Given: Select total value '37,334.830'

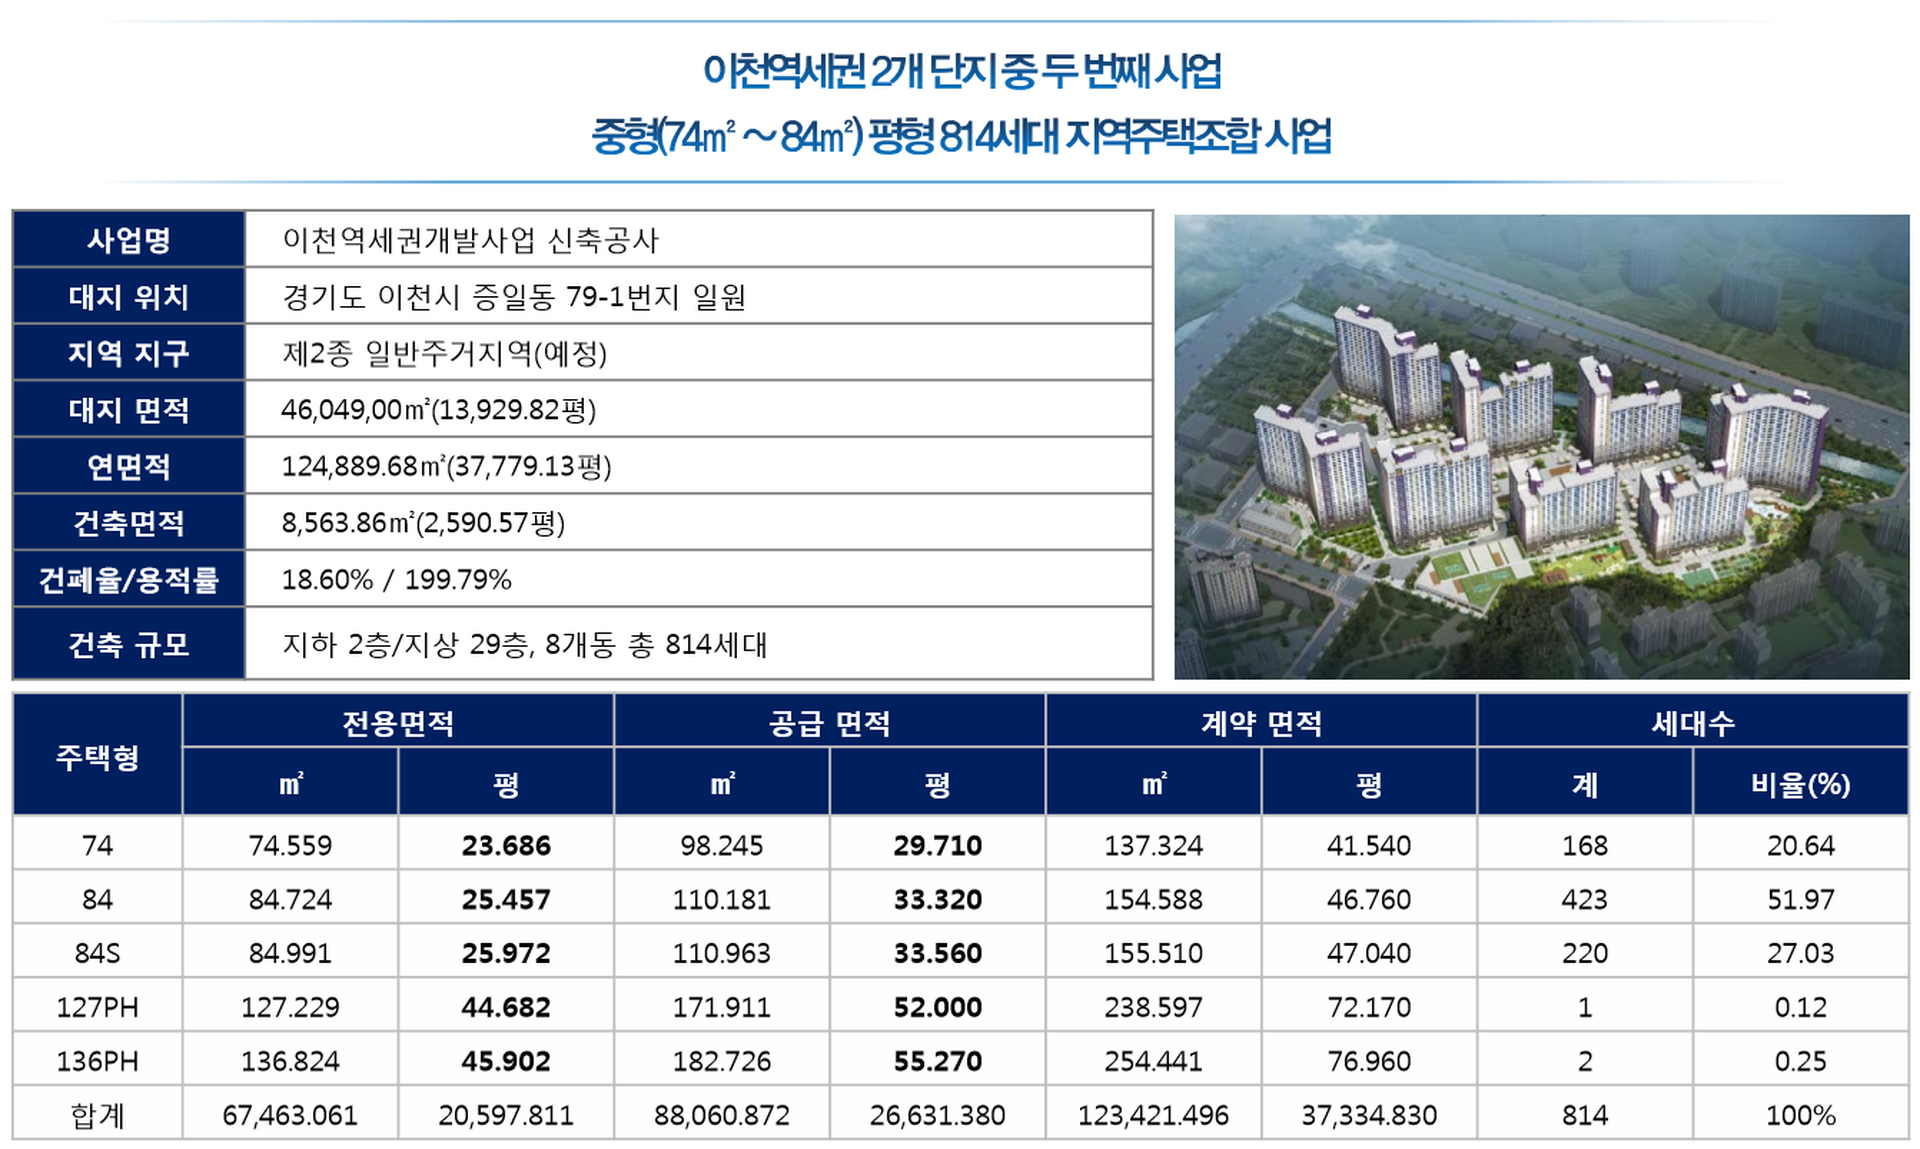Looking at the screenshot, I should 1369,1115.
